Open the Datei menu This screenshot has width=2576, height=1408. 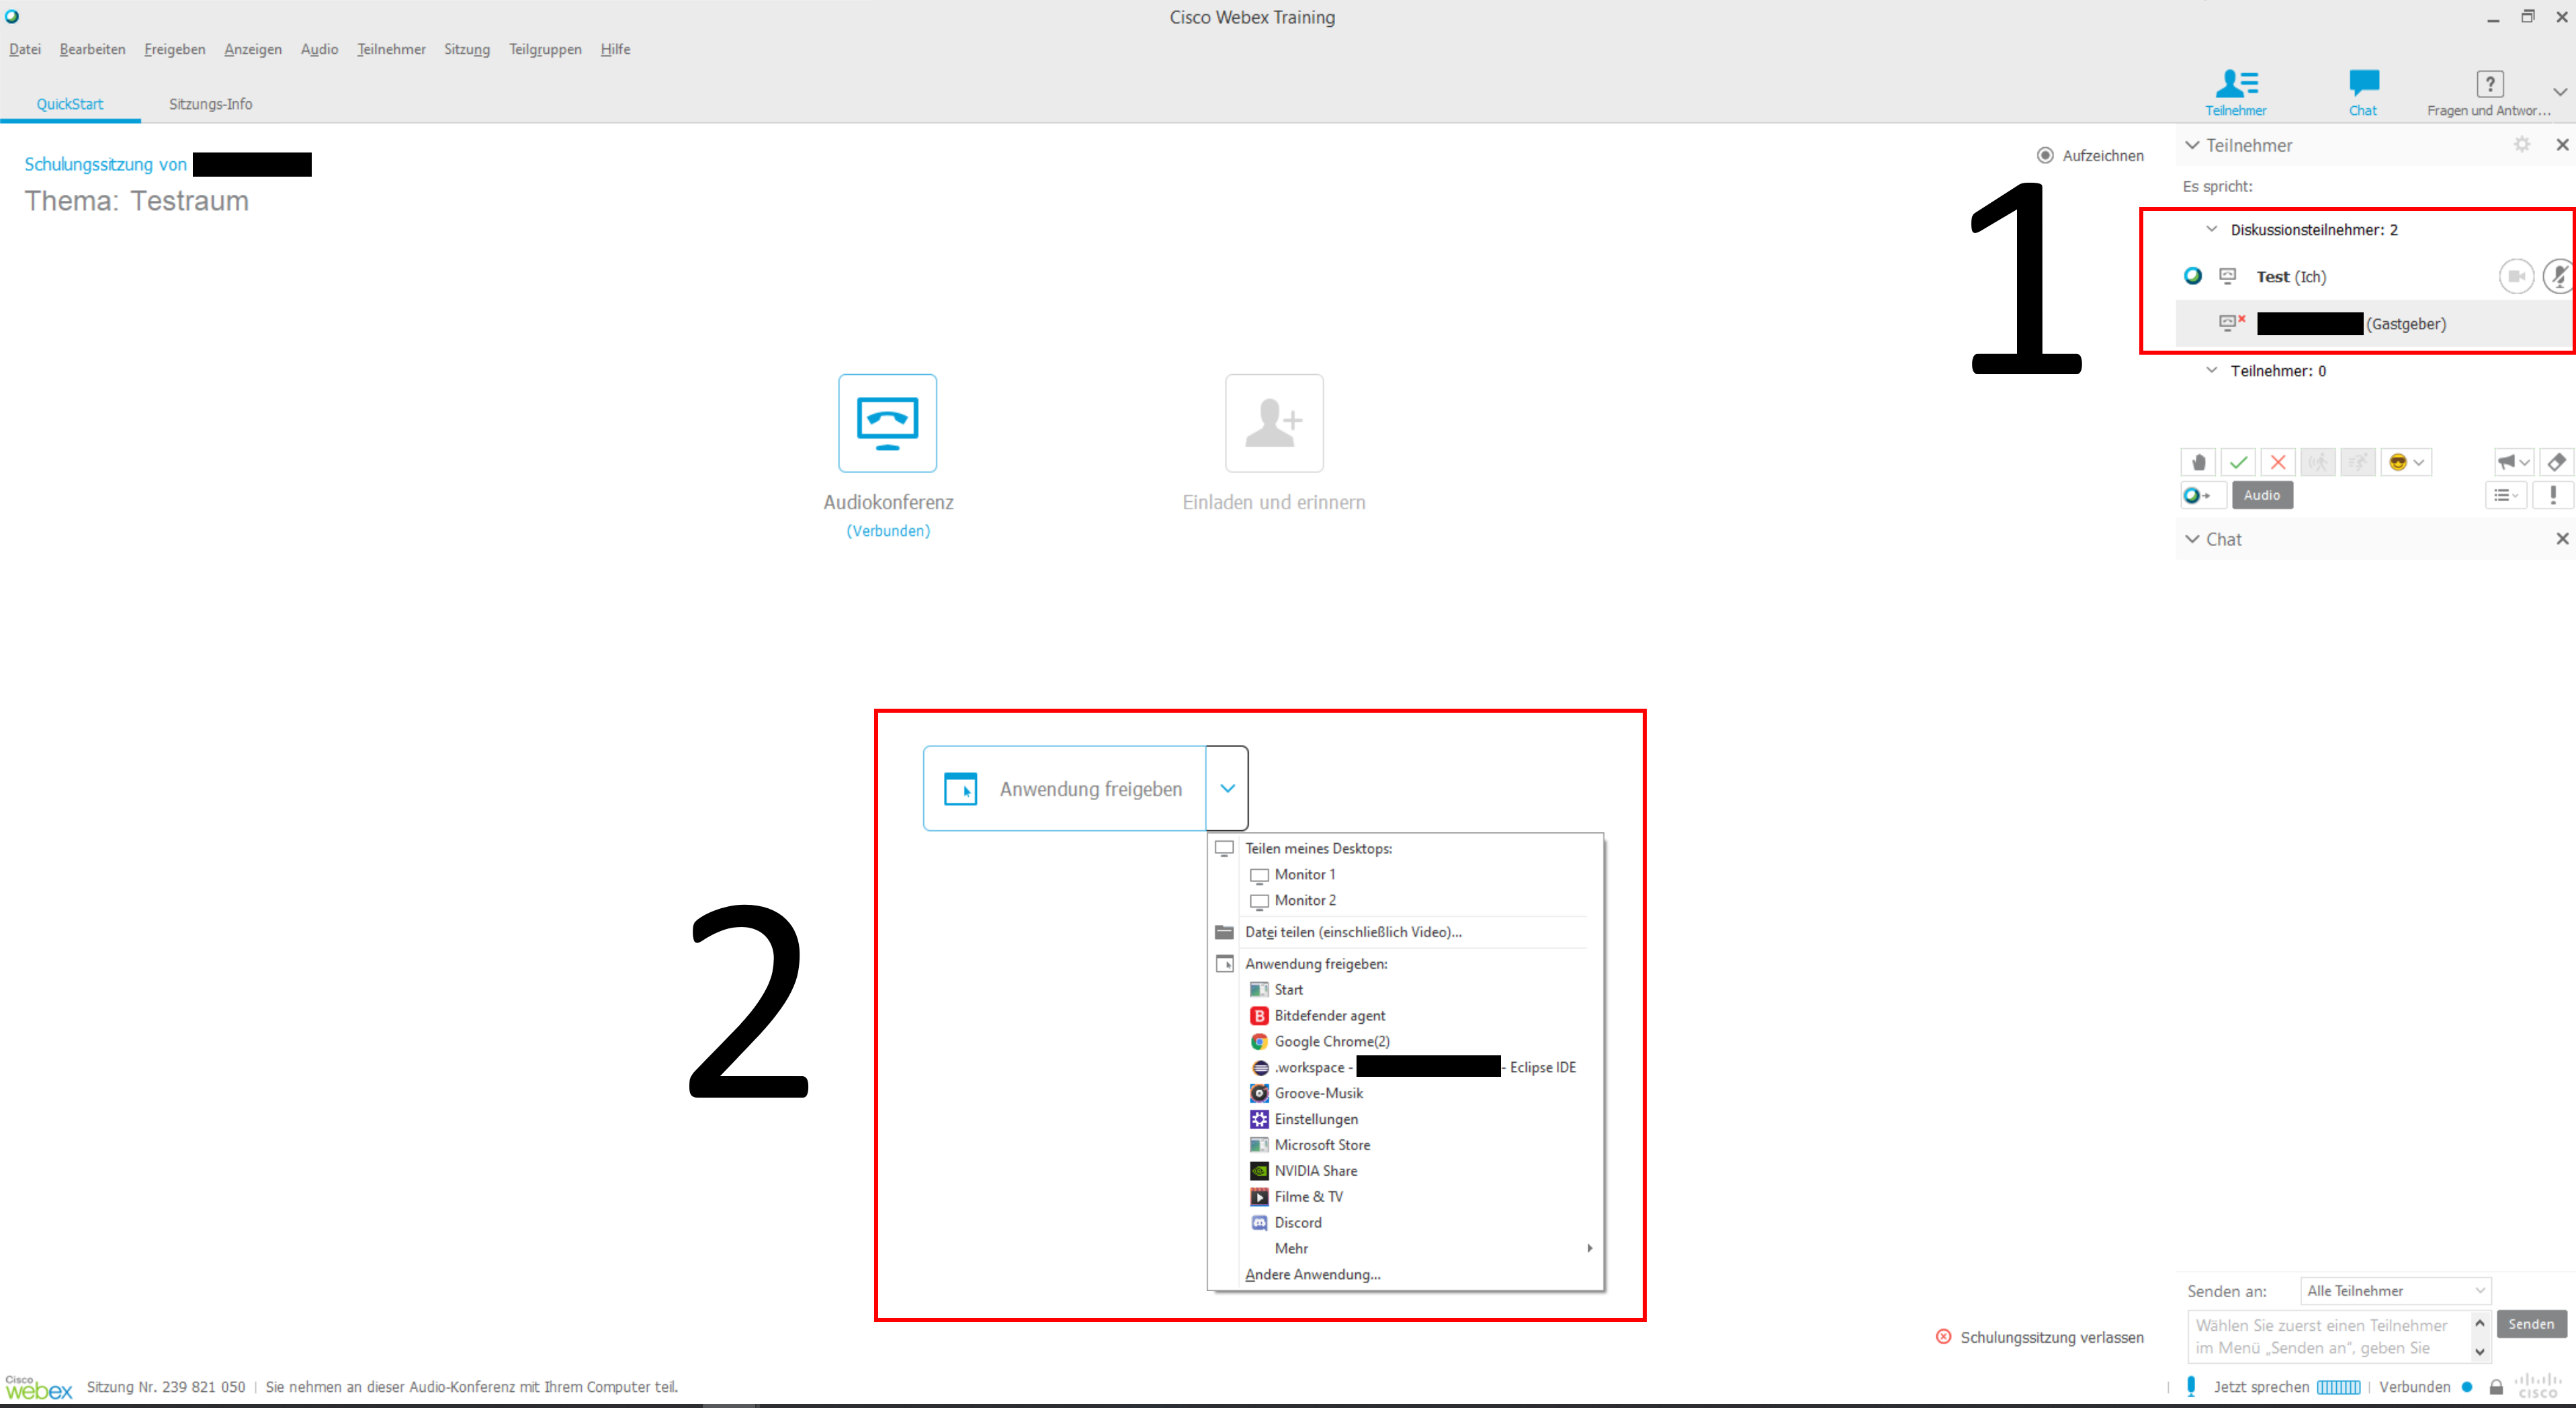[25, 49]
